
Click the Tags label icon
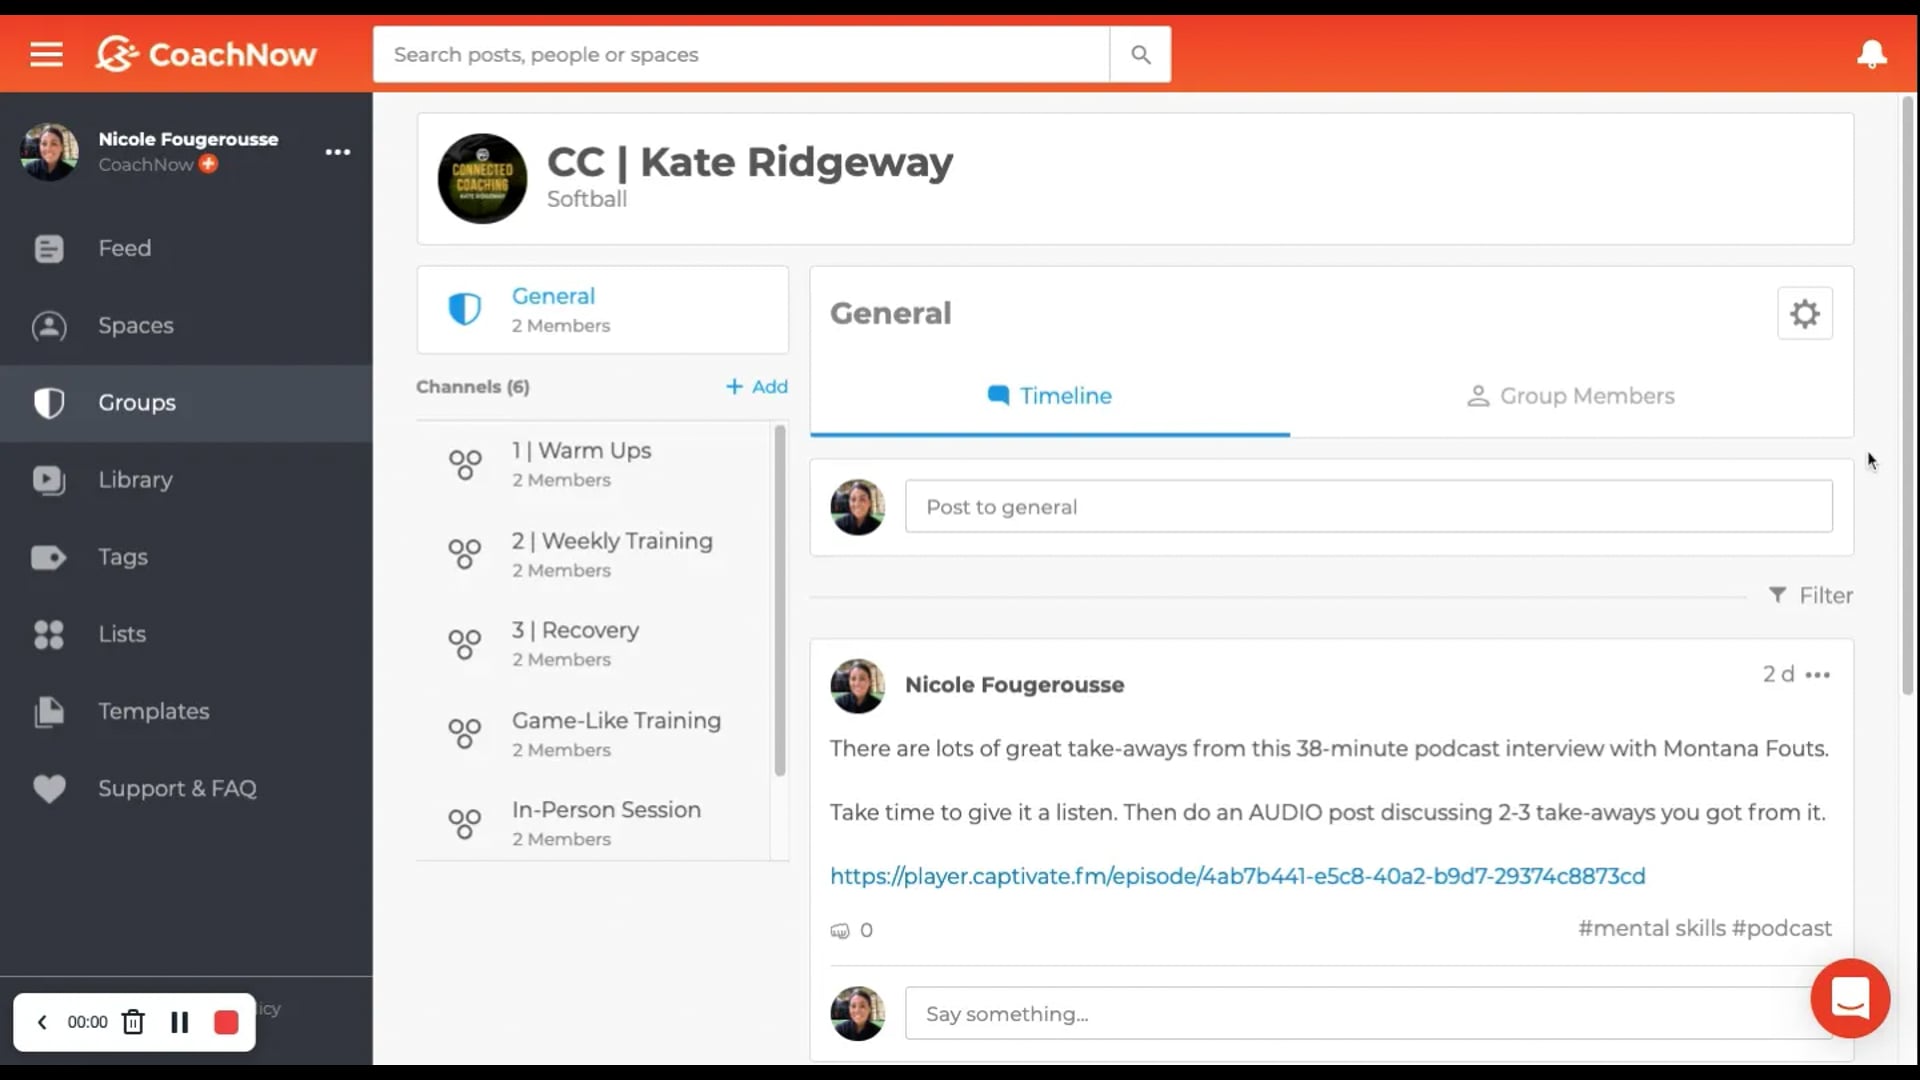(x=49, y=557)
